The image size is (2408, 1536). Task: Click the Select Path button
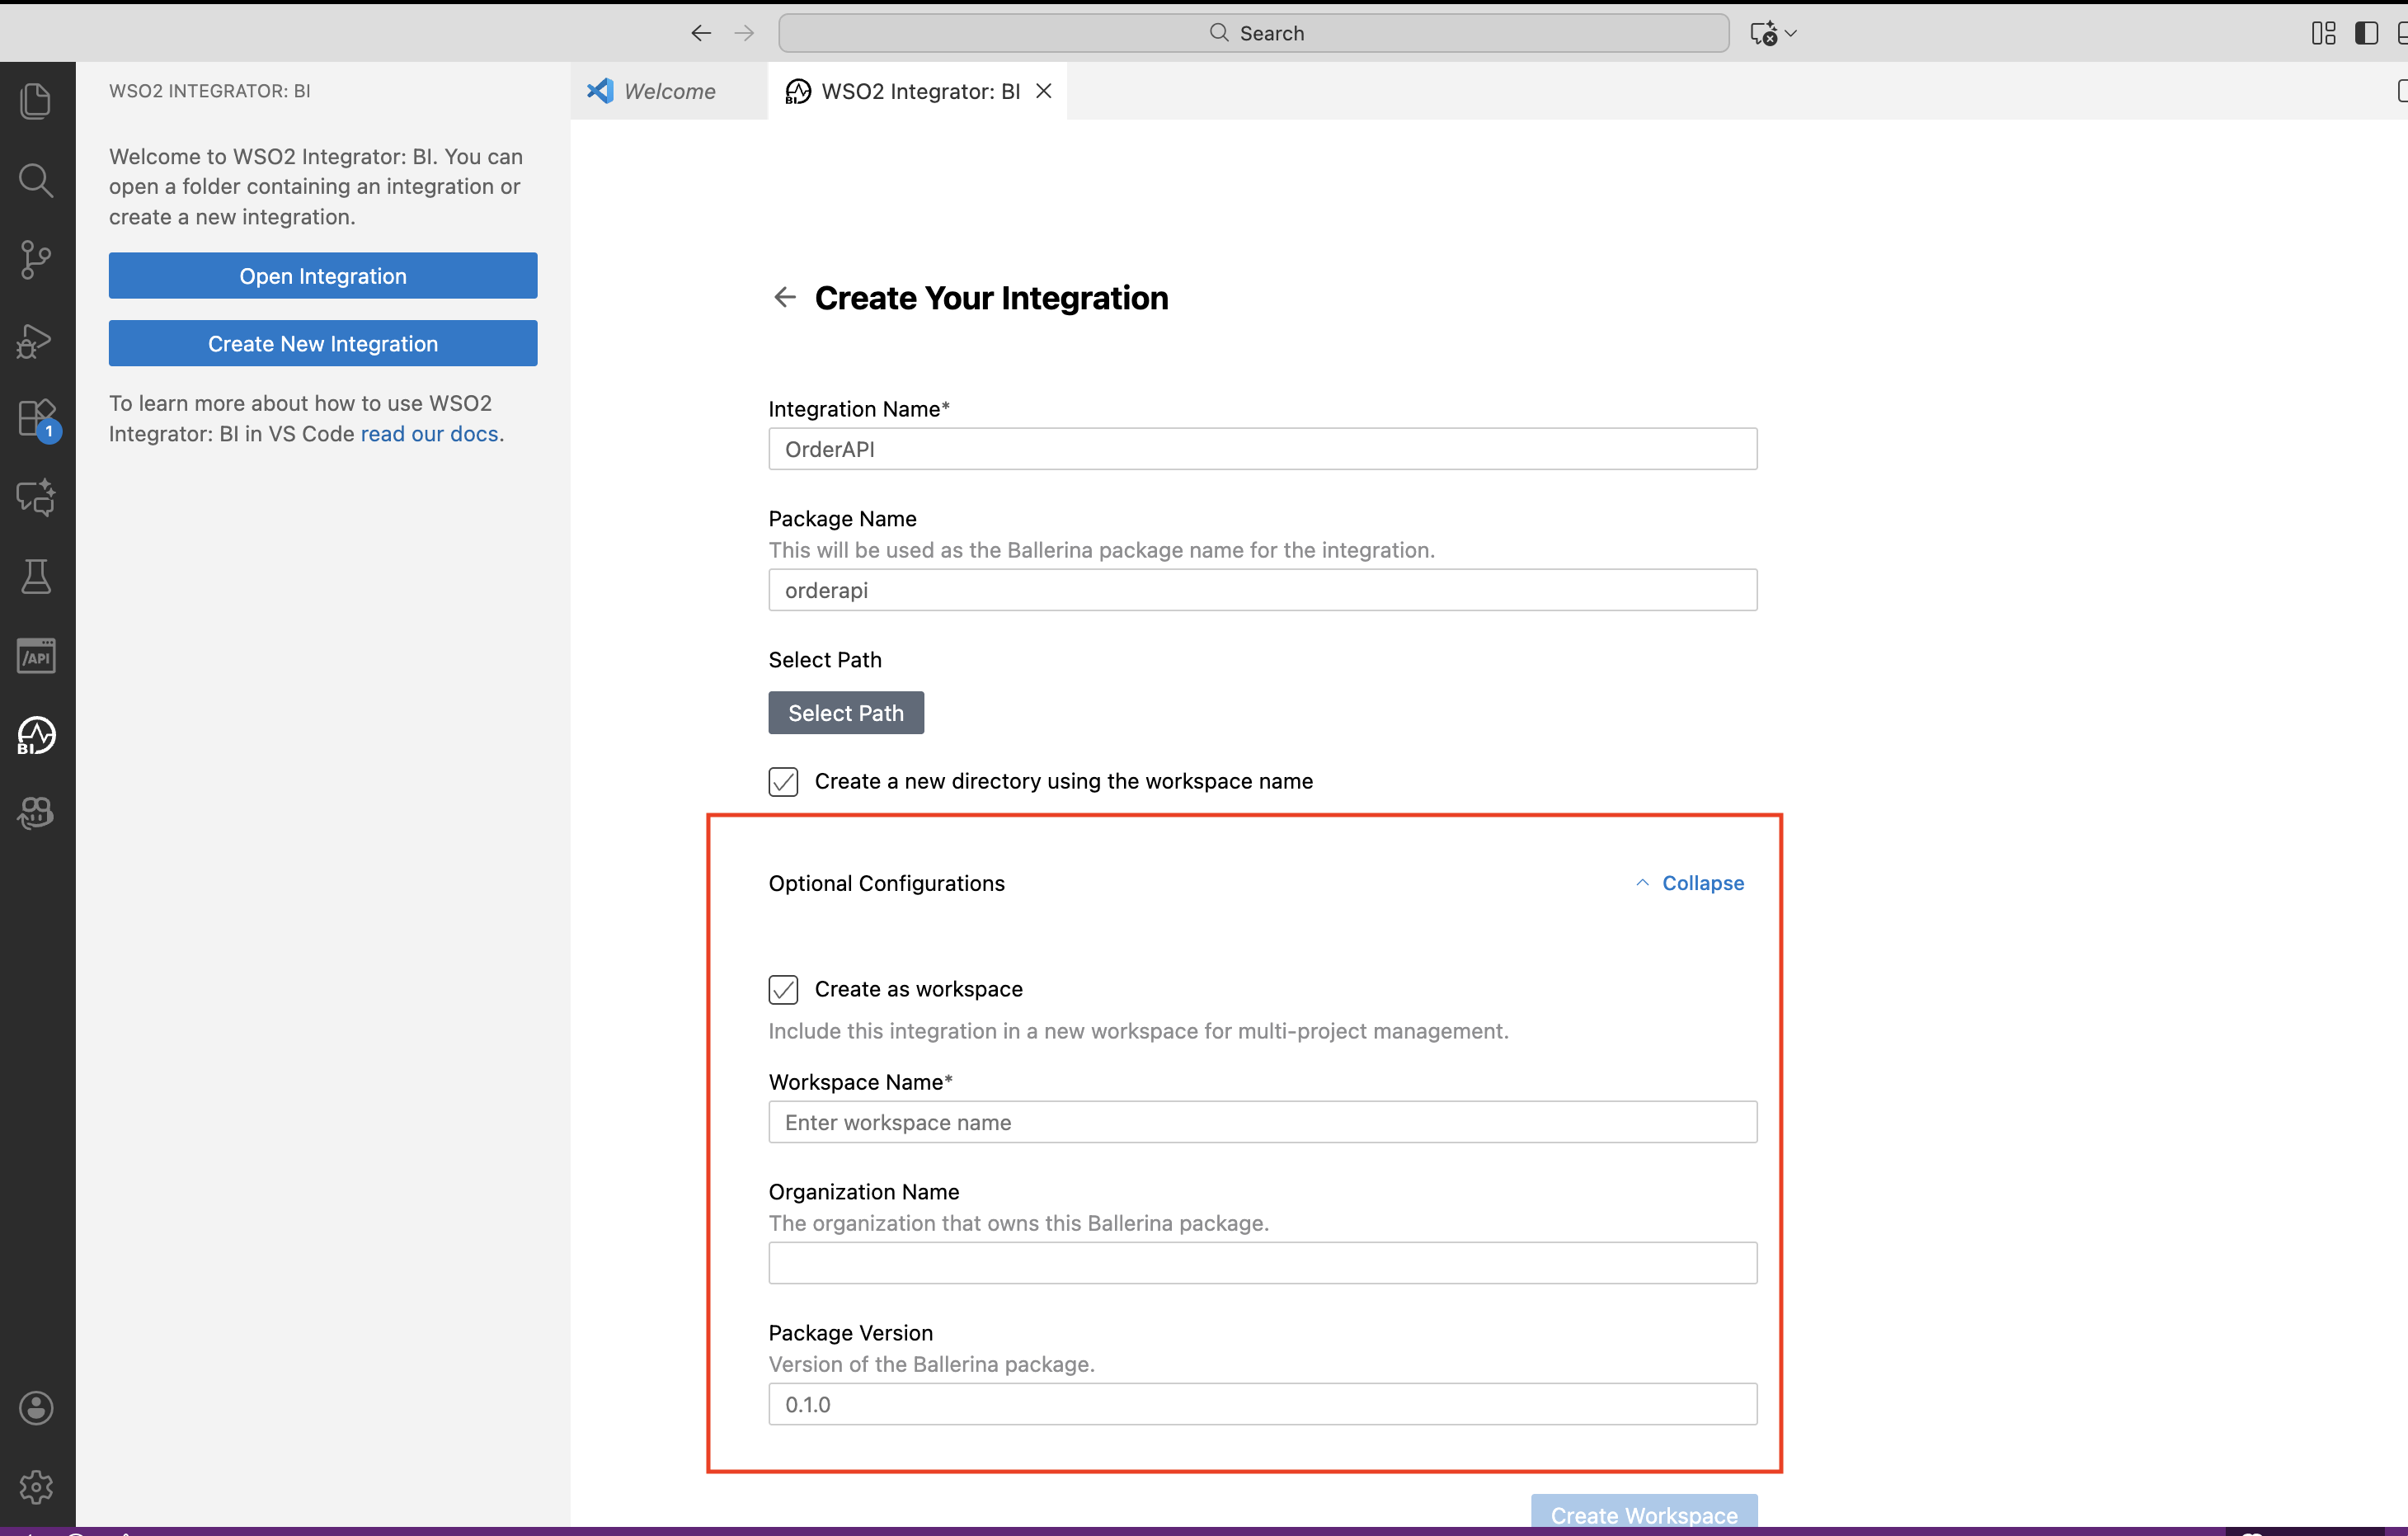tap(845, 712)
